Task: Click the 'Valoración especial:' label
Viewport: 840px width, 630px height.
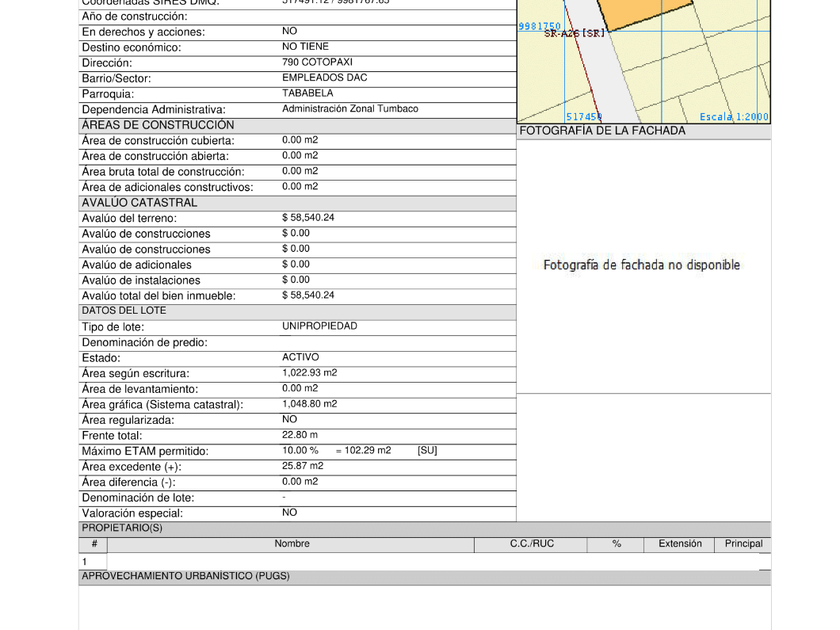Action: [x=132, y=513]
